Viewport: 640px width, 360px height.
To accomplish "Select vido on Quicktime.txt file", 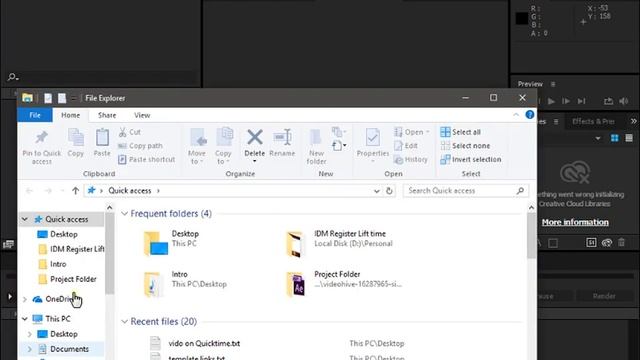I will pyautogui.click(x=204, y=343).
